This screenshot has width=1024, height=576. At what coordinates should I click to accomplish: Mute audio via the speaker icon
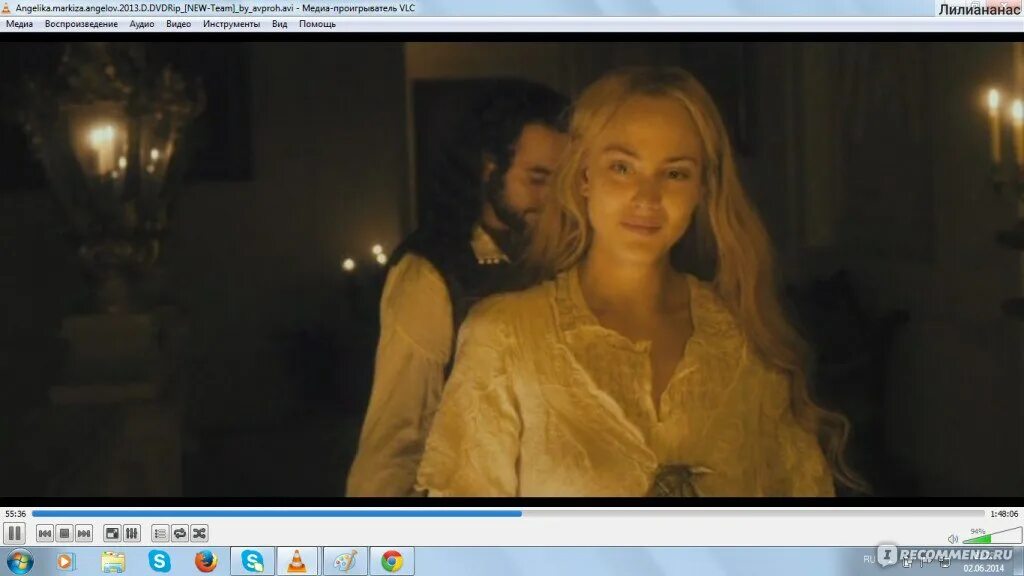953,539
